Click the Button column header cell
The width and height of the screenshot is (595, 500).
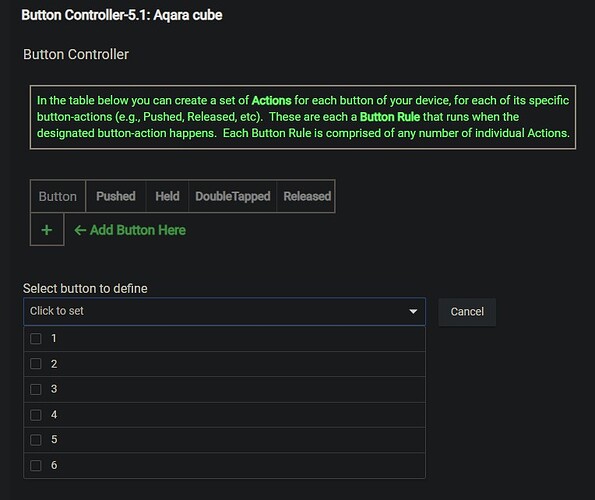(x=58, y=196)
